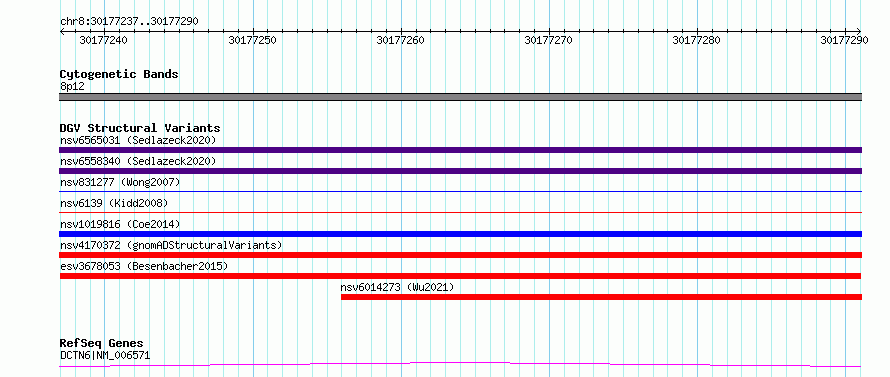Select the gray 8p12 cytogenetic band bar
This screenshot has height=377, width=890.
(x=460, y=97)
